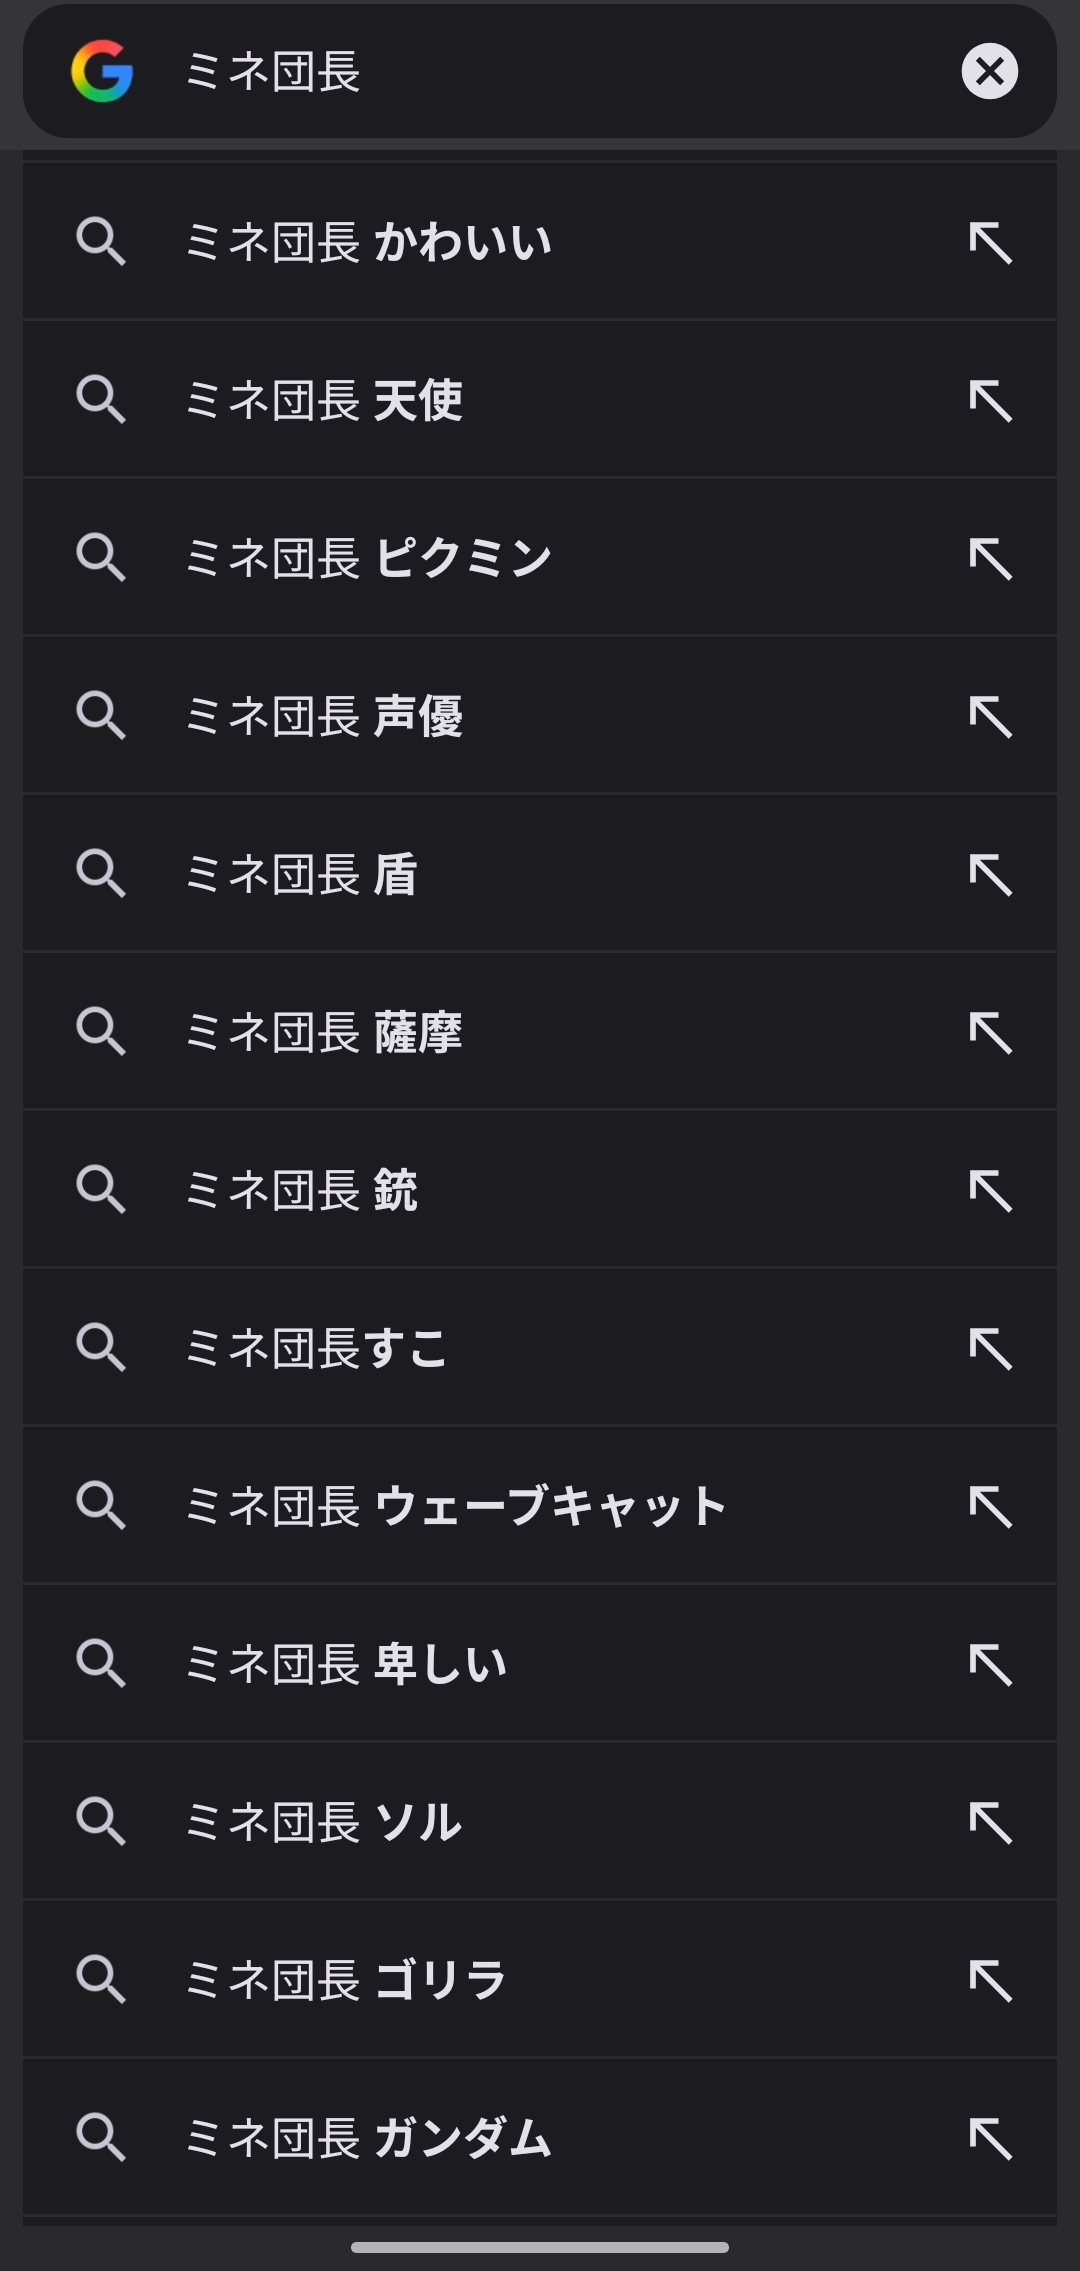Tap the arrow icon beside ミネ団長 ソル
Image resolution: width=1080 pixels, height=2271 pixels.
pyautogui.click(x=990, y=1822)
